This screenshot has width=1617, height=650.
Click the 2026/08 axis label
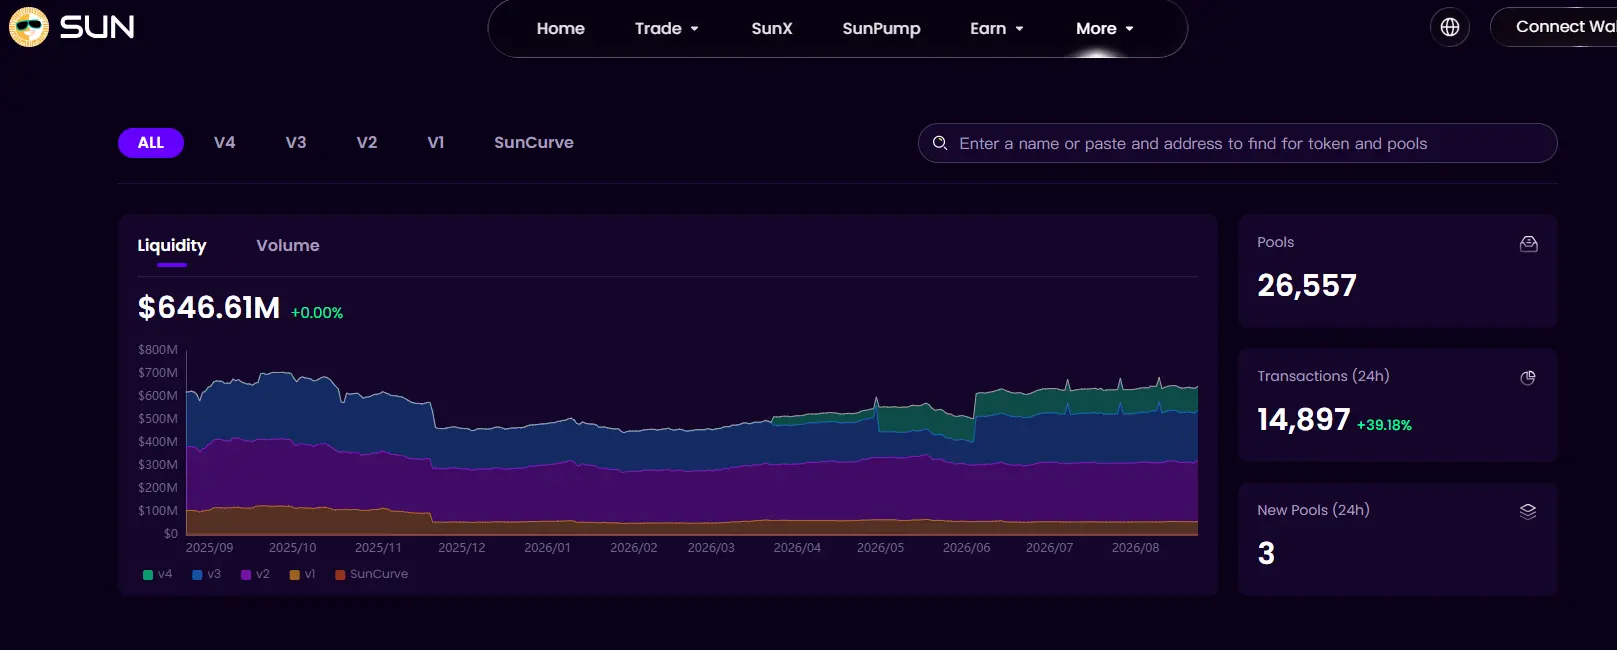[x=1135, y=548]
